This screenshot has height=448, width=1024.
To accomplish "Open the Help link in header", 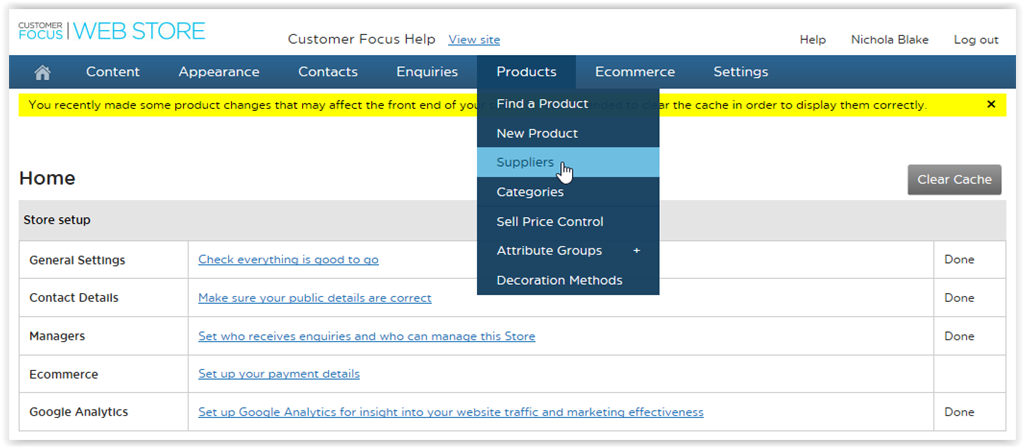I will [x=812, y=40].
